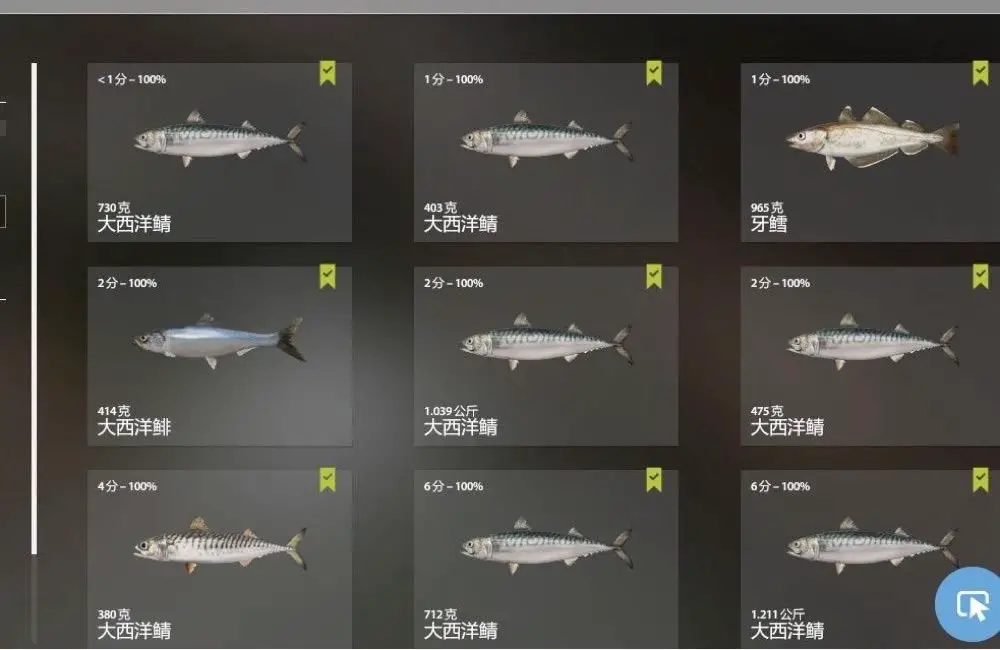Click the 牙鳕 species name label
Screen dimensions: 1000x650
click(x=768, y=224)
